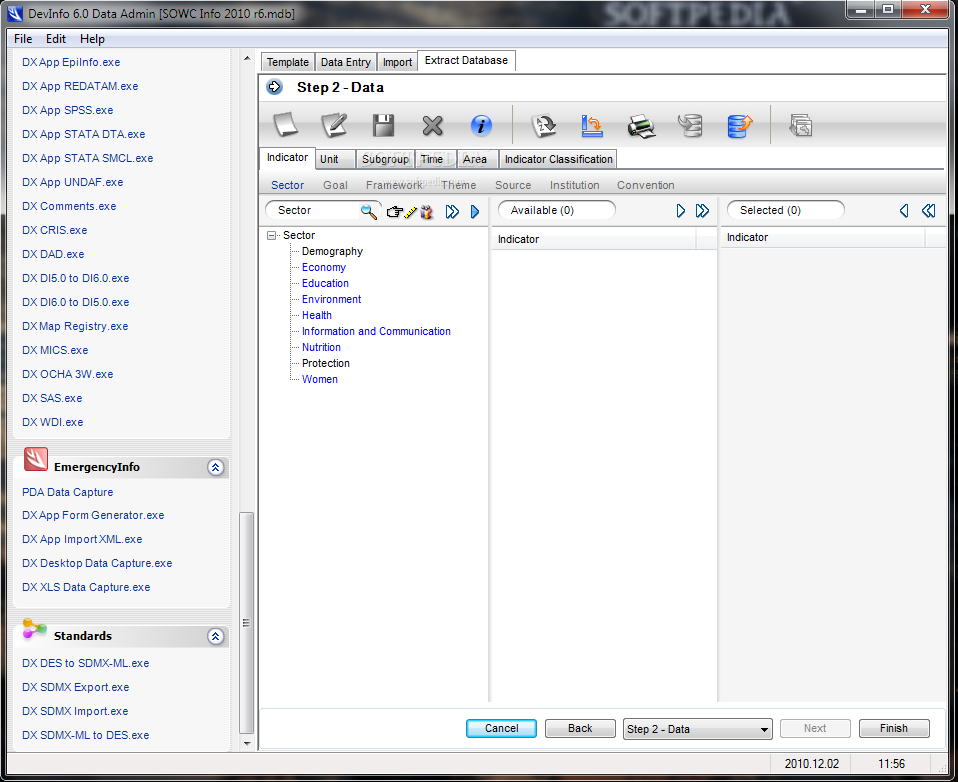
Task: Select the Goal classification link
Action: click(335, 185)
